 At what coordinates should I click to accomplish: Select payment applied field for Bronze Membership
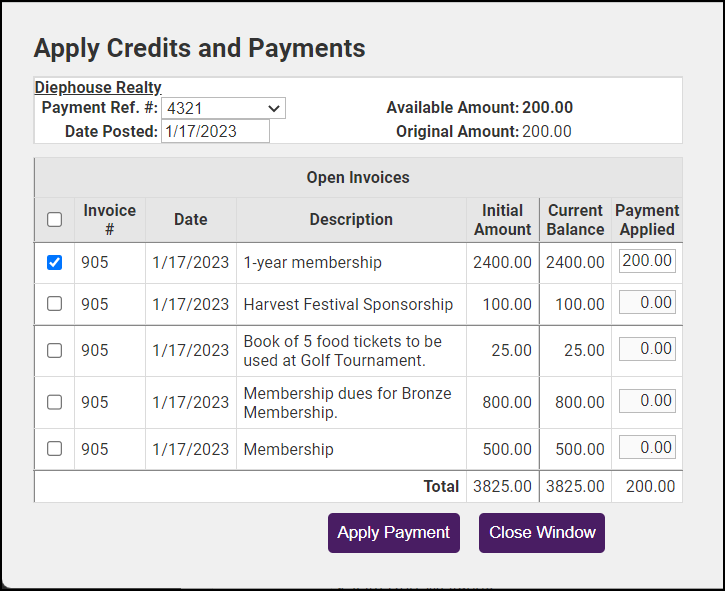pyautogui.click(x=647, y=401)
